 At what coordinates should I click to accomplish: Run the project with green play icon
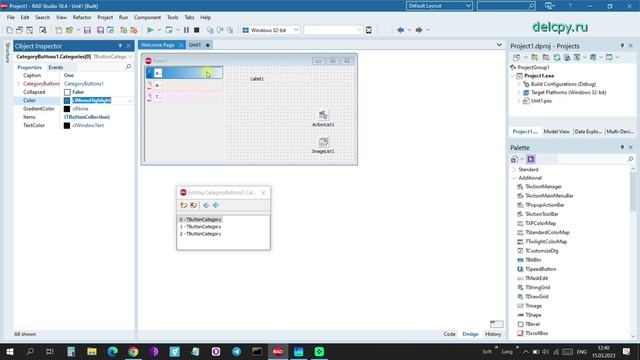(x=150, y=30)
